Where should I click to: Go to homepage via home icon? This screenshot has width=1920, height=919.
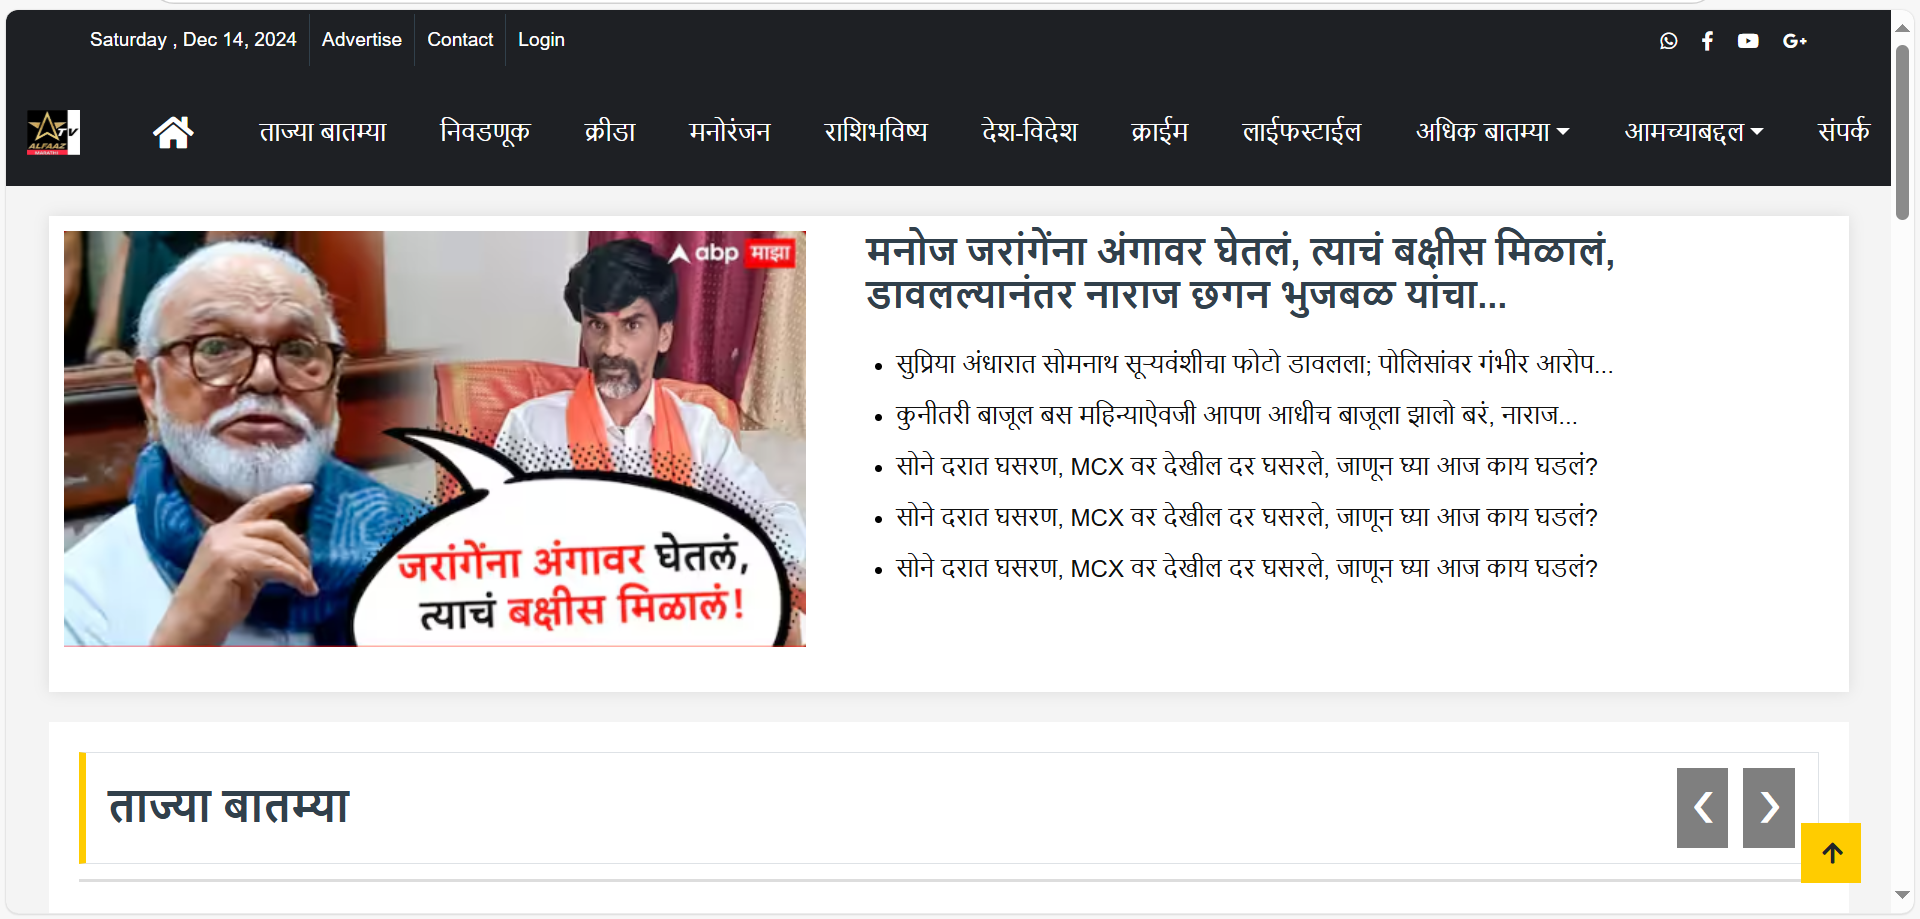click(x=173, y=132)
